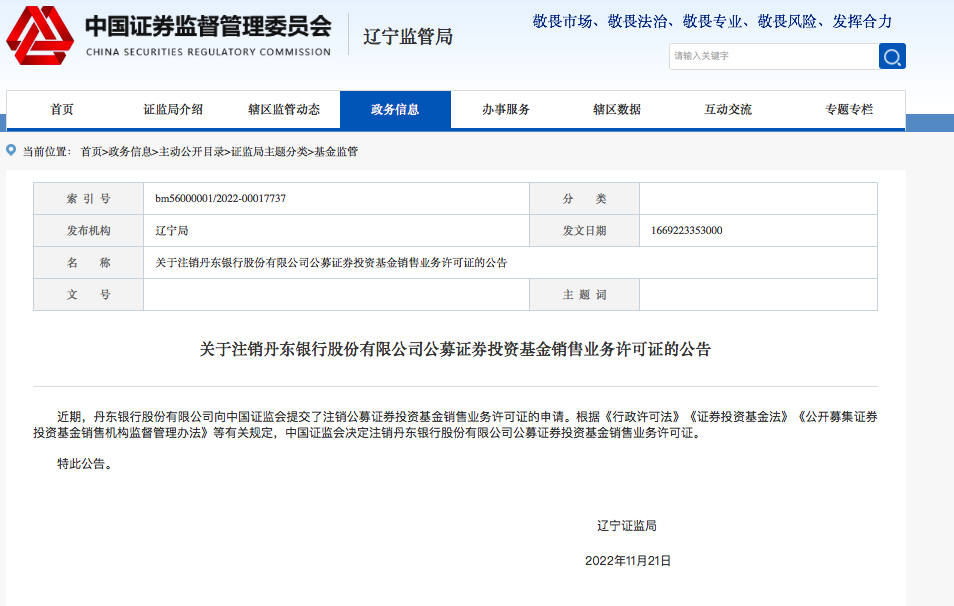Click the large announcement heading above the body
This screenshot has width=954, height=606.
(455, 349)
